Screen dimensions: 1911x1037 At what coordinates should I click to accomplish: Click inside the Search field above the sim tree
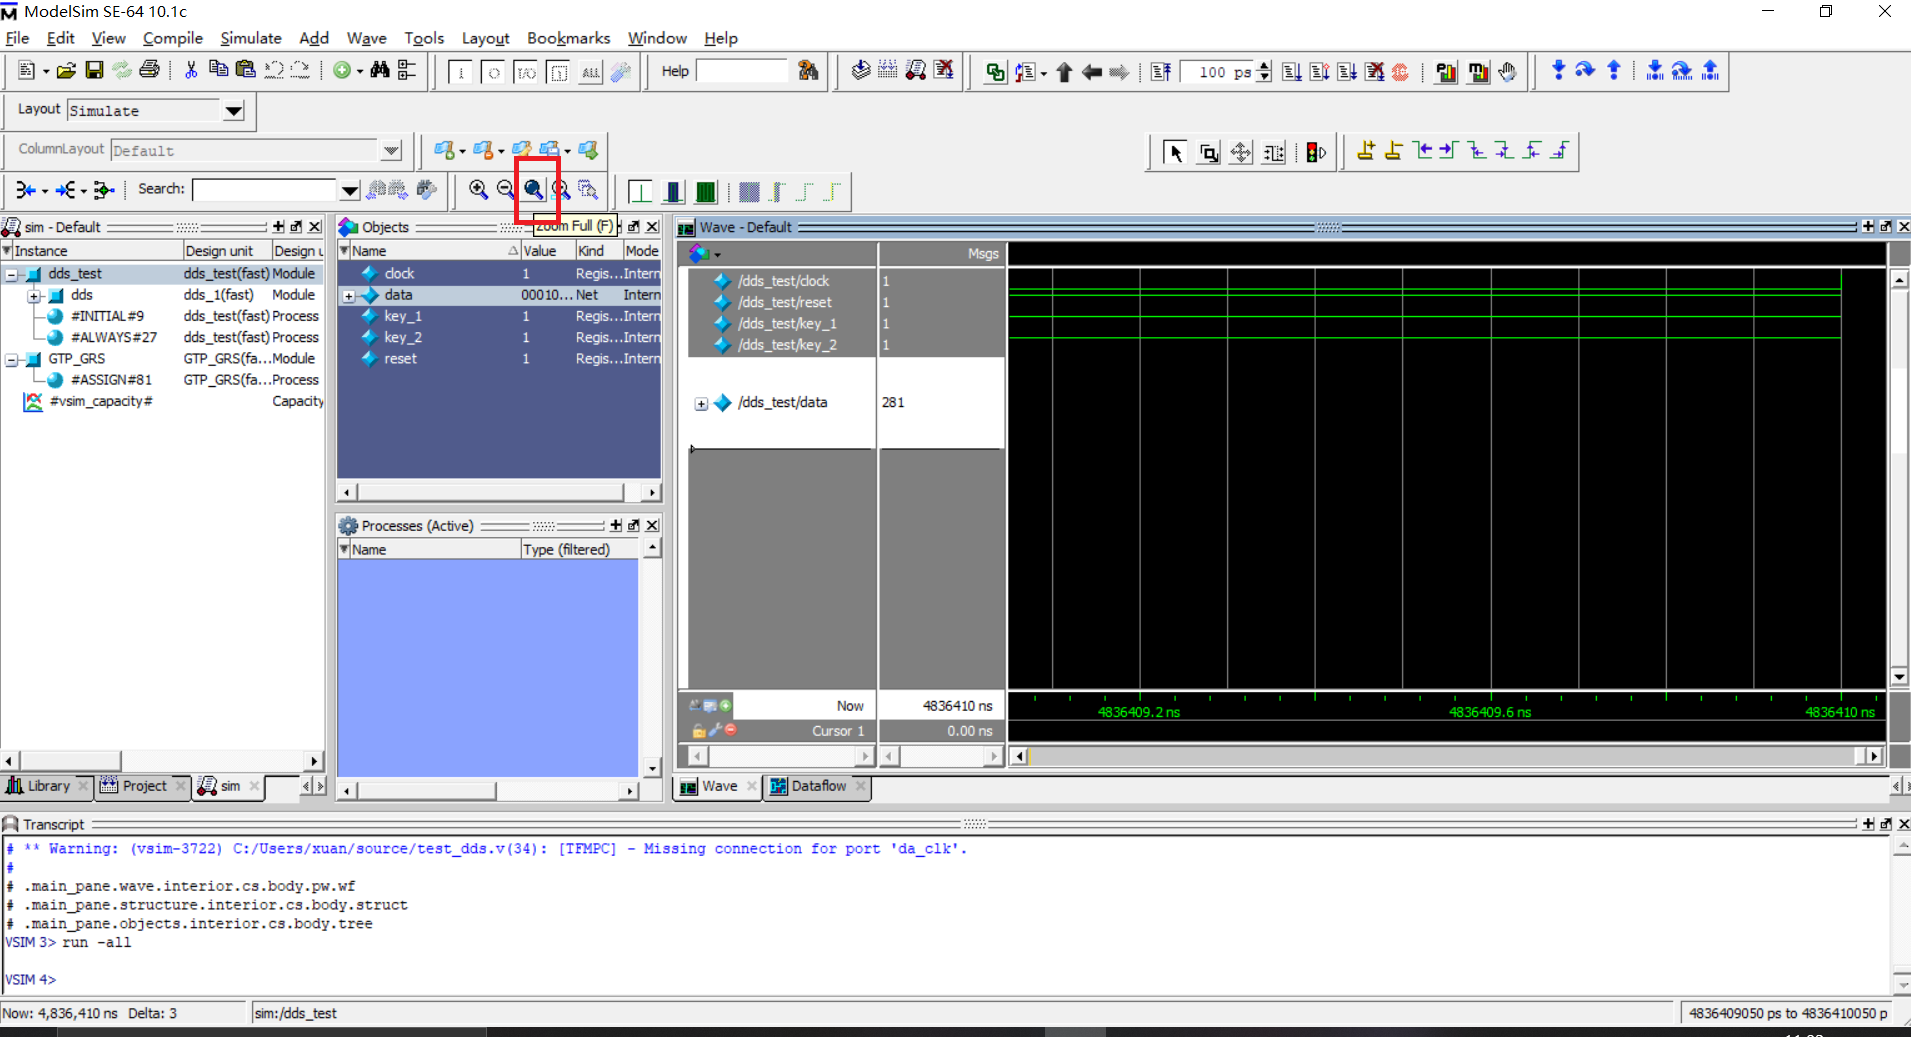pyautogui.click(x=265, y=189)
